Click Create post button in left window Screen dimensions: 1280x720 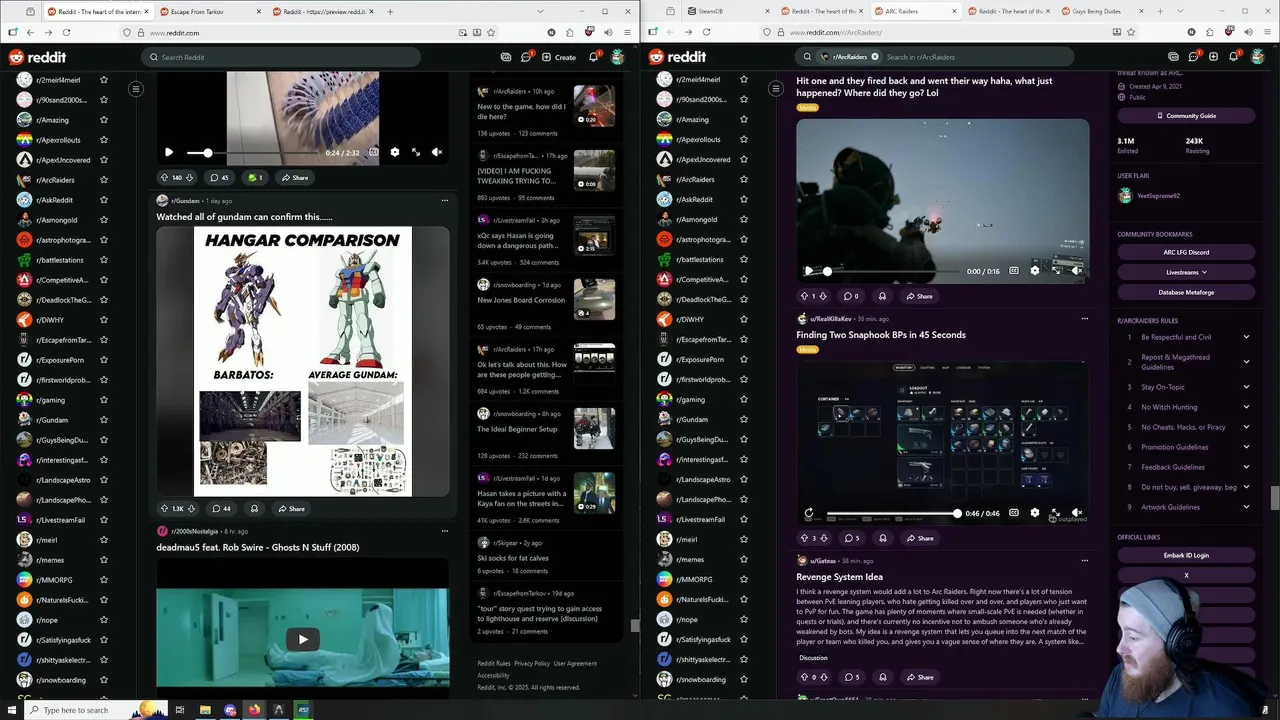559,57
